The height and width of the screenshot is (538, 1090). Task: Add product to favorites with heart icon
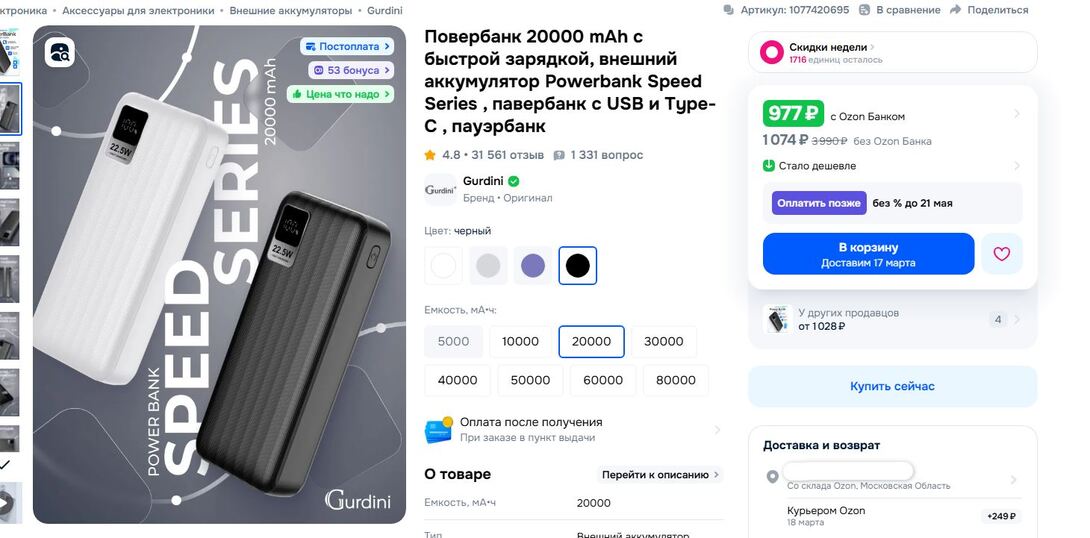[x=1002, y=254]
